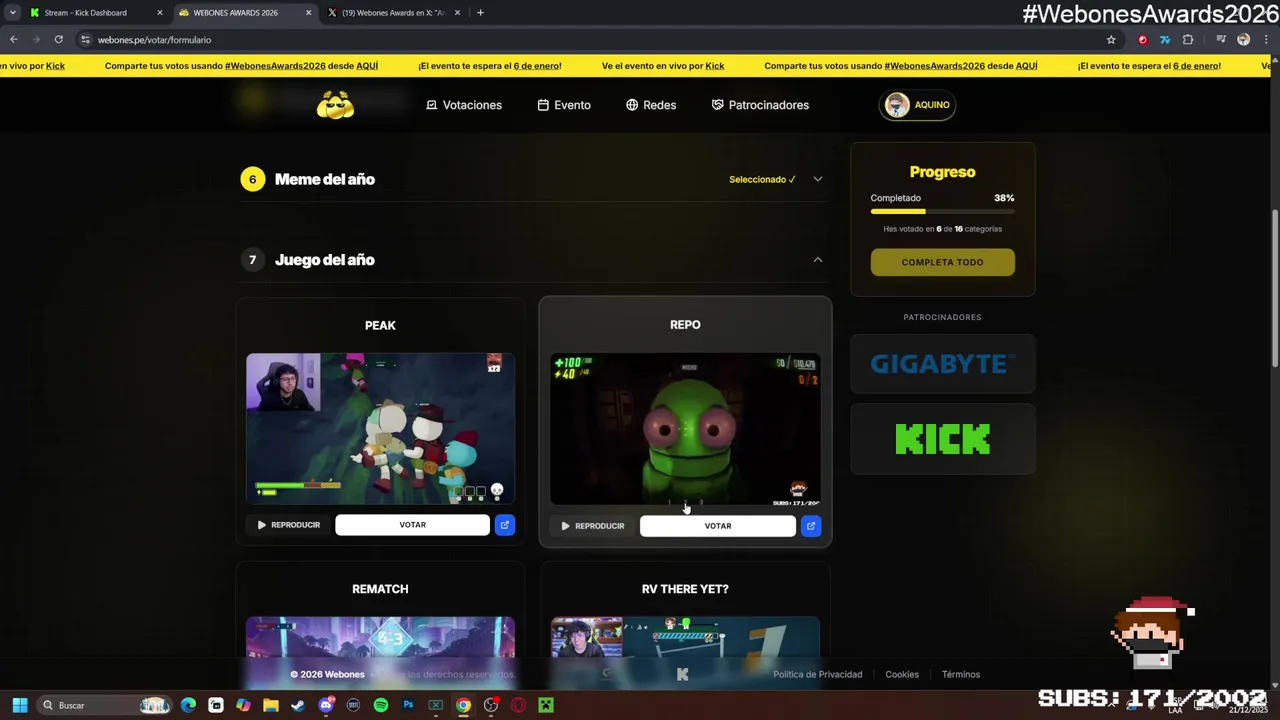Vote for REPO with the VOTAR button
Screen dimensions: 1280x720
tap(717, 526)
